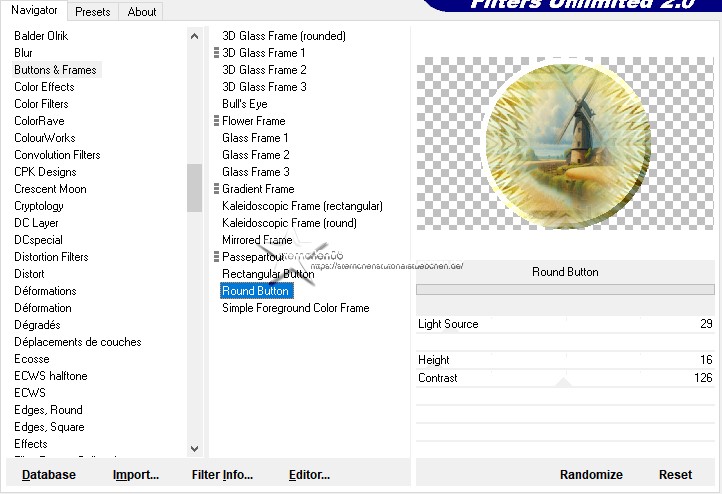The height and width of the screenshot is (494, 722).
Task: Choose Round Button filter
Action: click(x=256, y=291)
